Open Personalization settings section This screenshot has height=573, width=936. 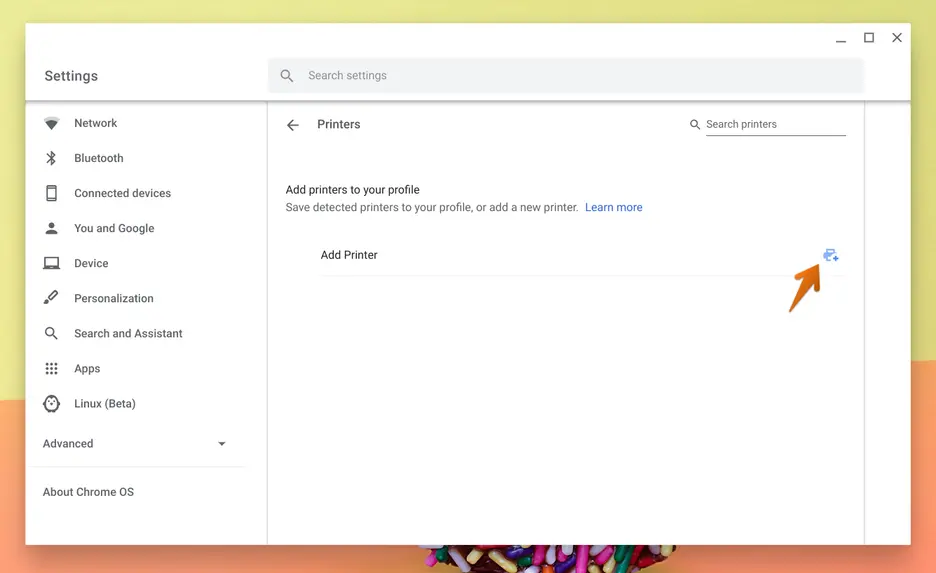[x=113, y=298]
